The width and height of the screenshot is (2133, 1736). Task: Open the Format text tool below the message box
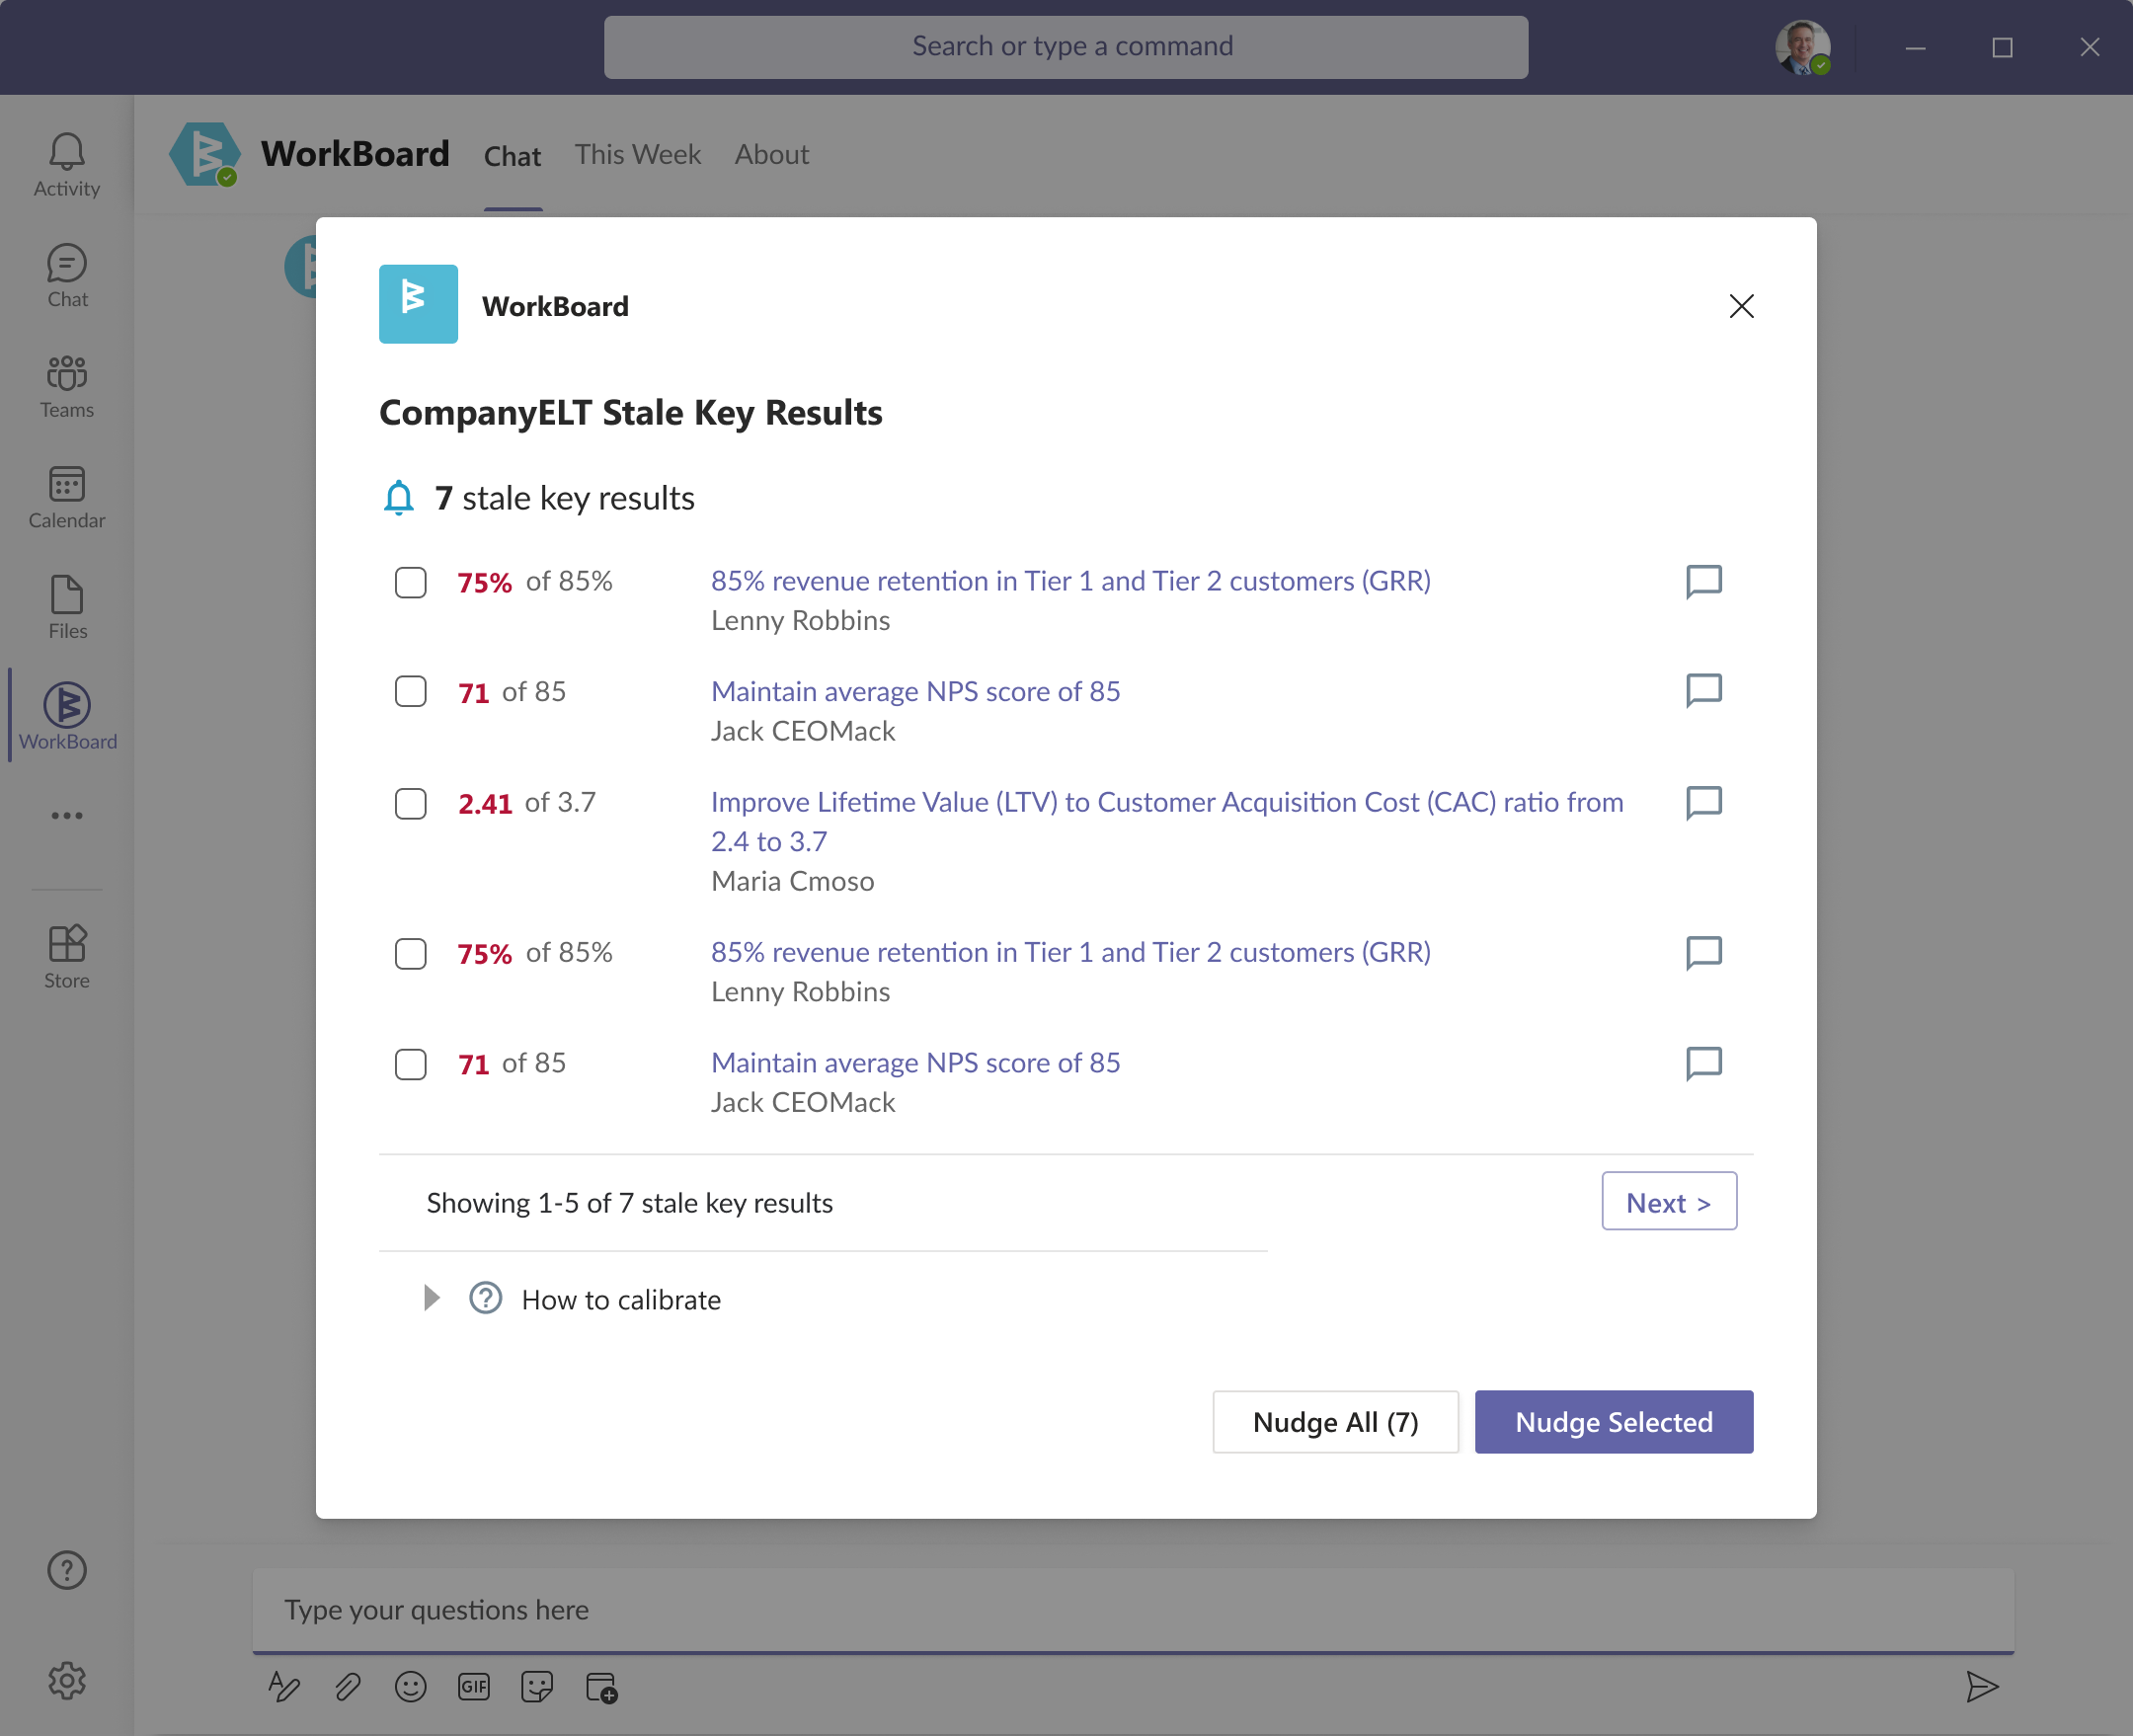[284, 1688]
